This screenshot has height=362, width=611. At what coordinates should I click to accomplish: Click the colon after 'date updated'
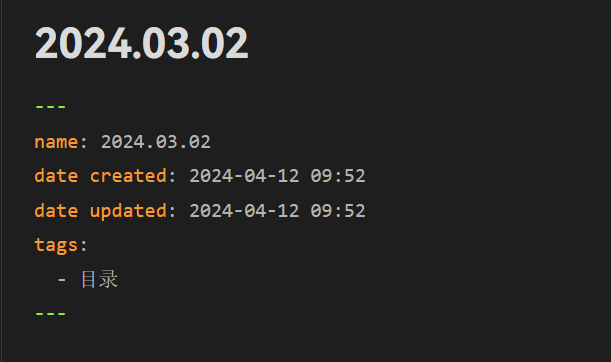pos(172,212)
